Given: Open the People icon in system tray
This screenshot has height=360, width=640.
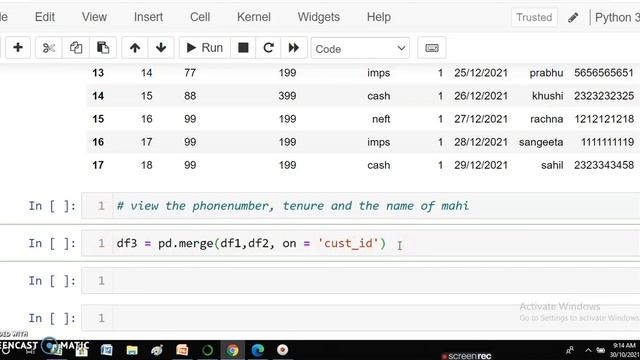Looking at the screenshot, I should coord(569,350).
